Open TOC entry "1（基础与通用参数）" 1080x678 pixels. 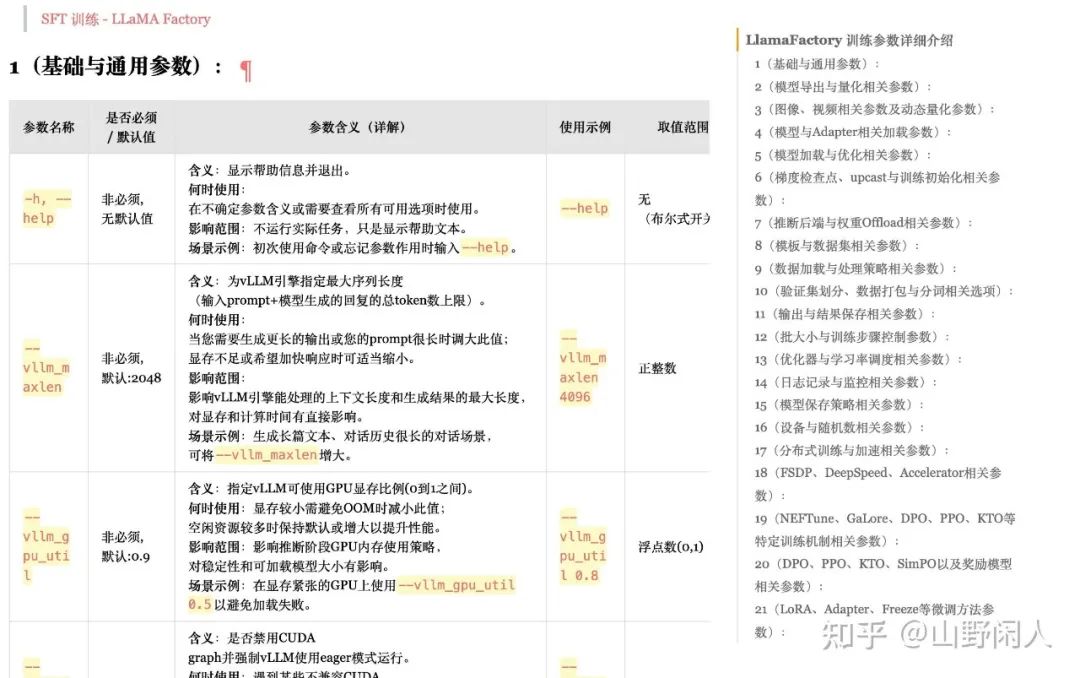click(x=816, y=64)
